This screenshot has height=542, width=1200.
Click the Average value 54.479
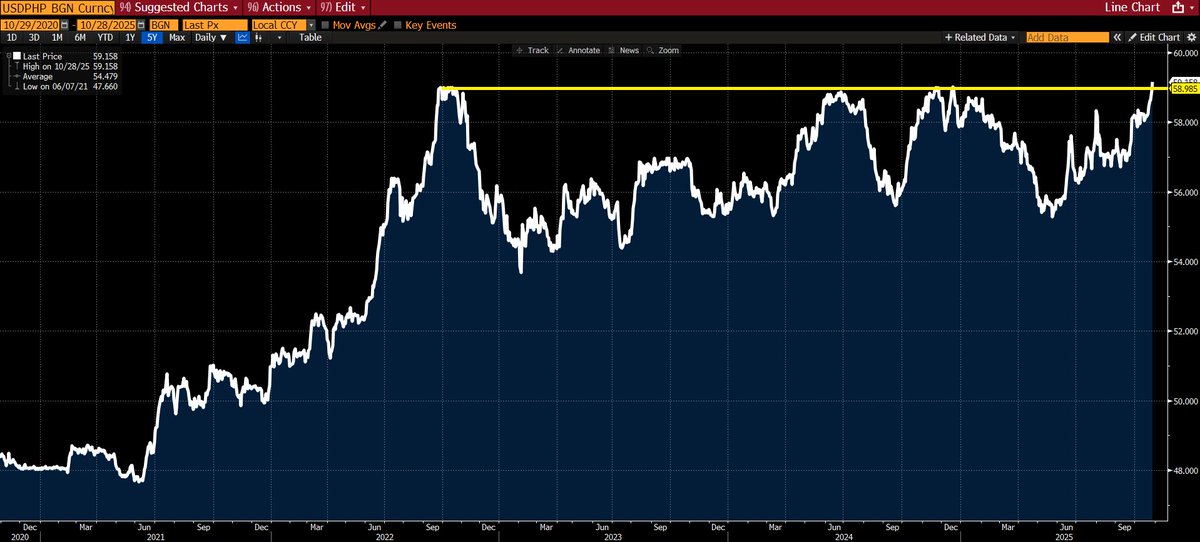pyautogui.click(x=105, y=76)
